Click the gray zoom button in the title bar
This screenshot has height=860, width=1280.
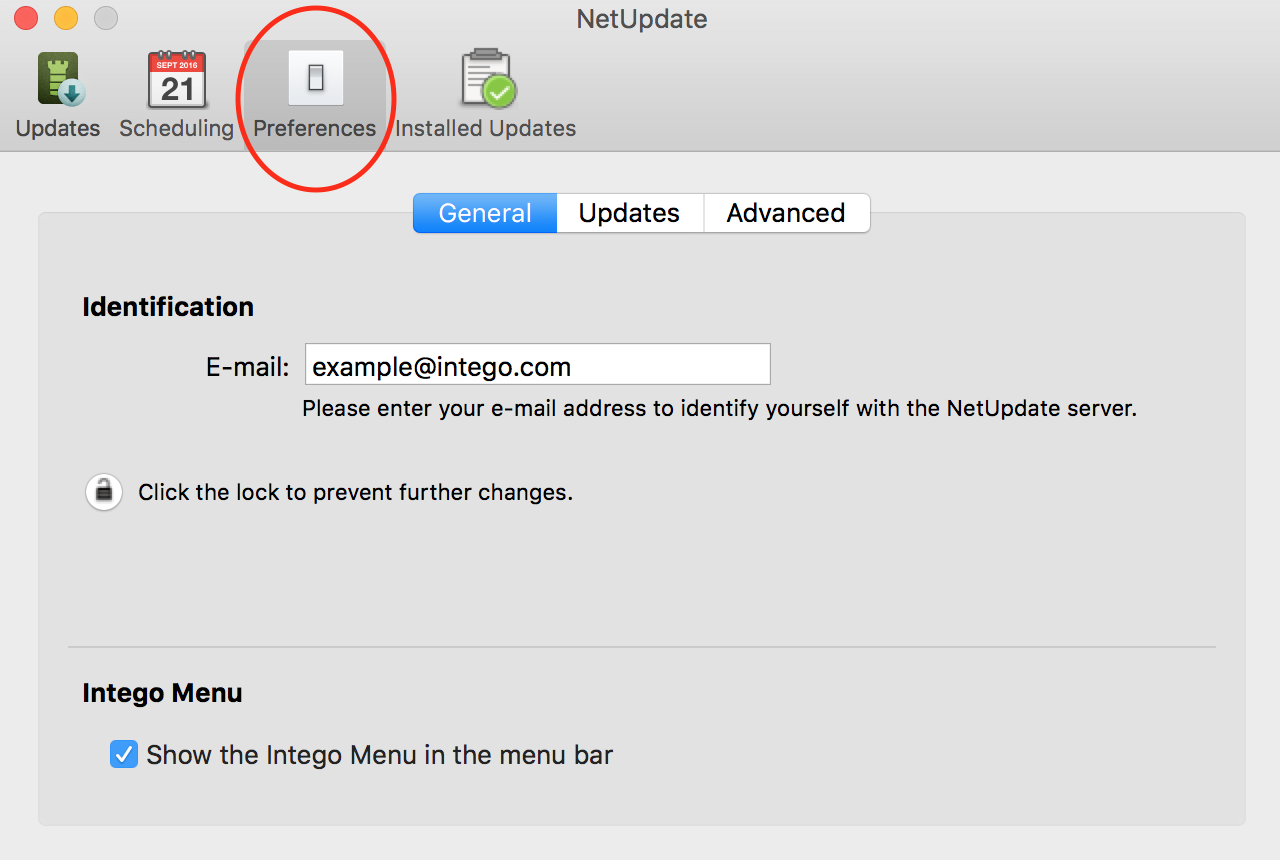106,18
